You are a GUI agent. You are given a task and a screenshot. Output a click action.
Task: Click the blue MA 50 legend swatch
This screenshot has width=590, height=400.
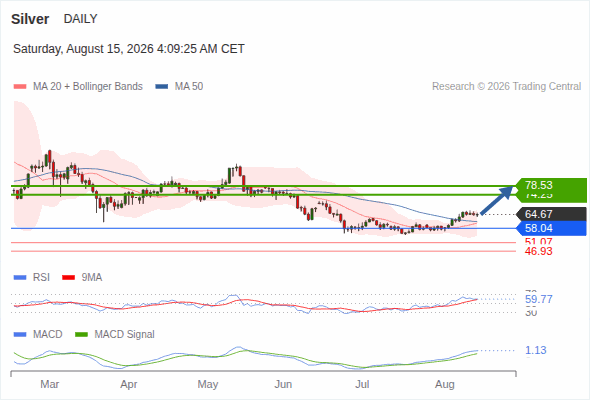pyautogui.click(x=162, y=87)
